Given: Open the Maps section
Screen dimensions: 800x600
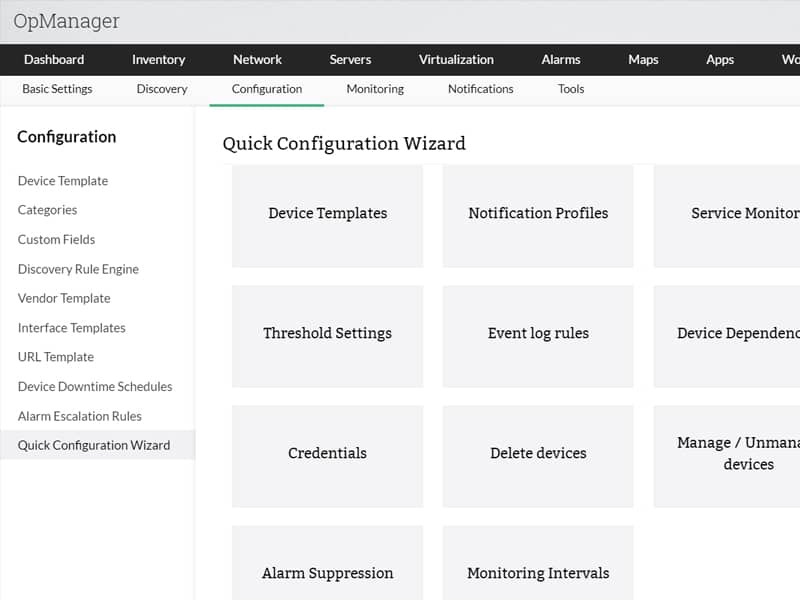Looking at the screenshot, I should 643,60.
